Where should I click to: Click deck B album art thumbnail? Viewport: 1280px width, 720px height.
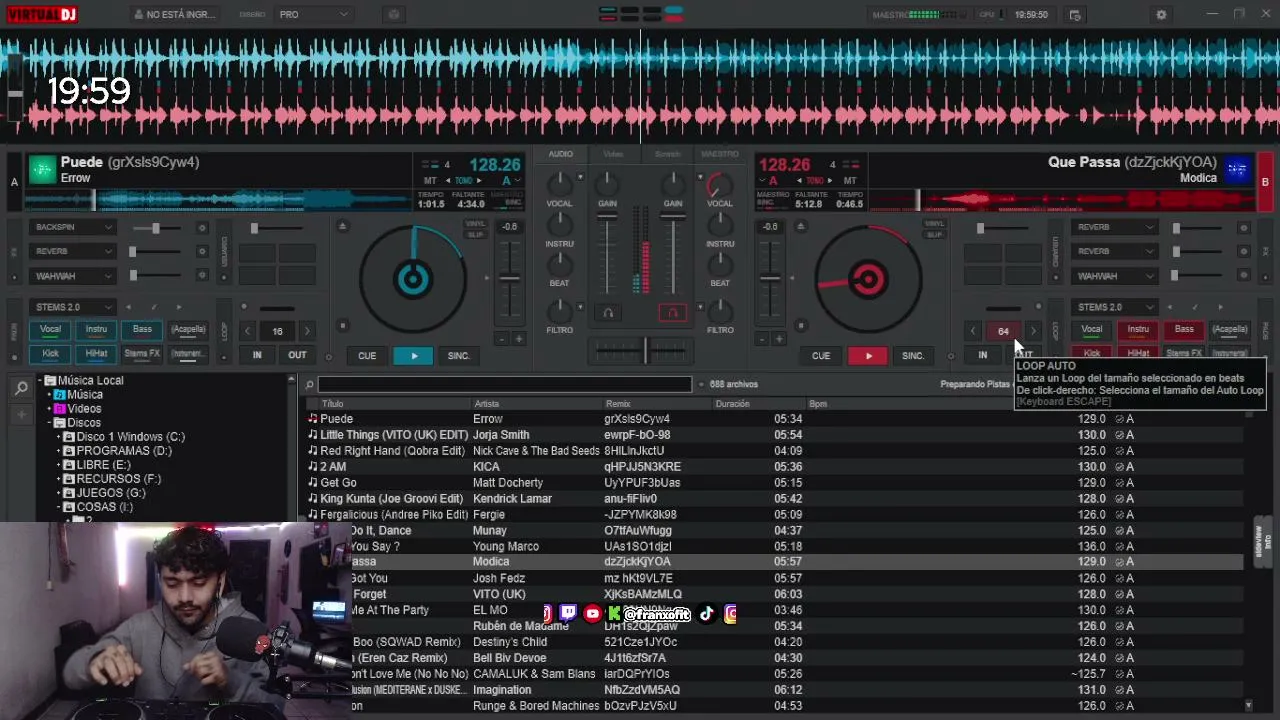click(1238, 170)
